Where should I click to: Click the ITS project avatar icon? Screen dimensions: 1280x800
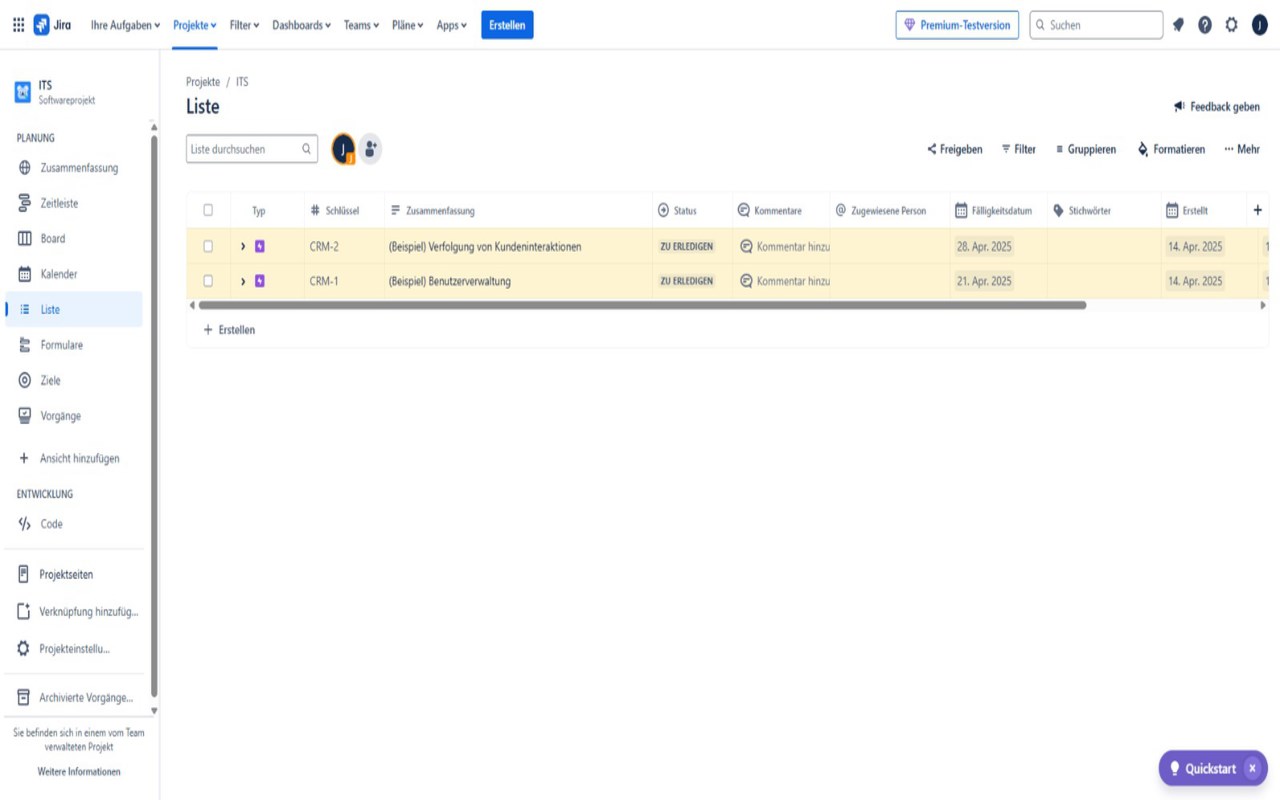(22, 92)
